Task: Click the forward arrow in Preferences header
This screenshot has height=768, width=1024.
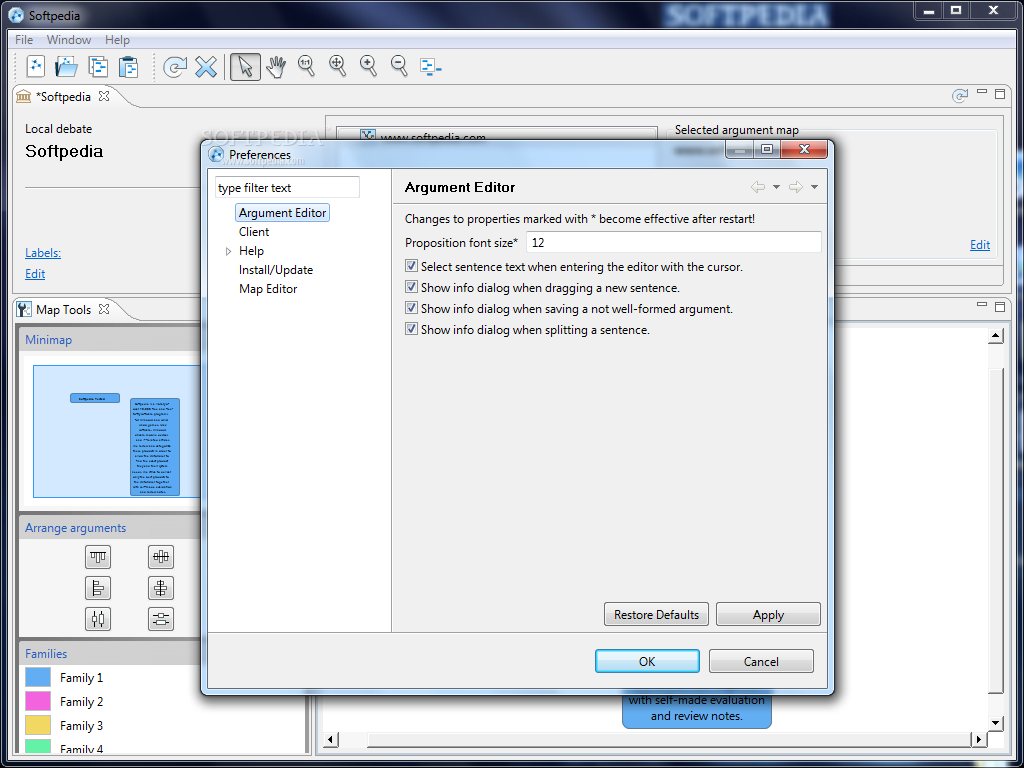Action: pos(795,187)
